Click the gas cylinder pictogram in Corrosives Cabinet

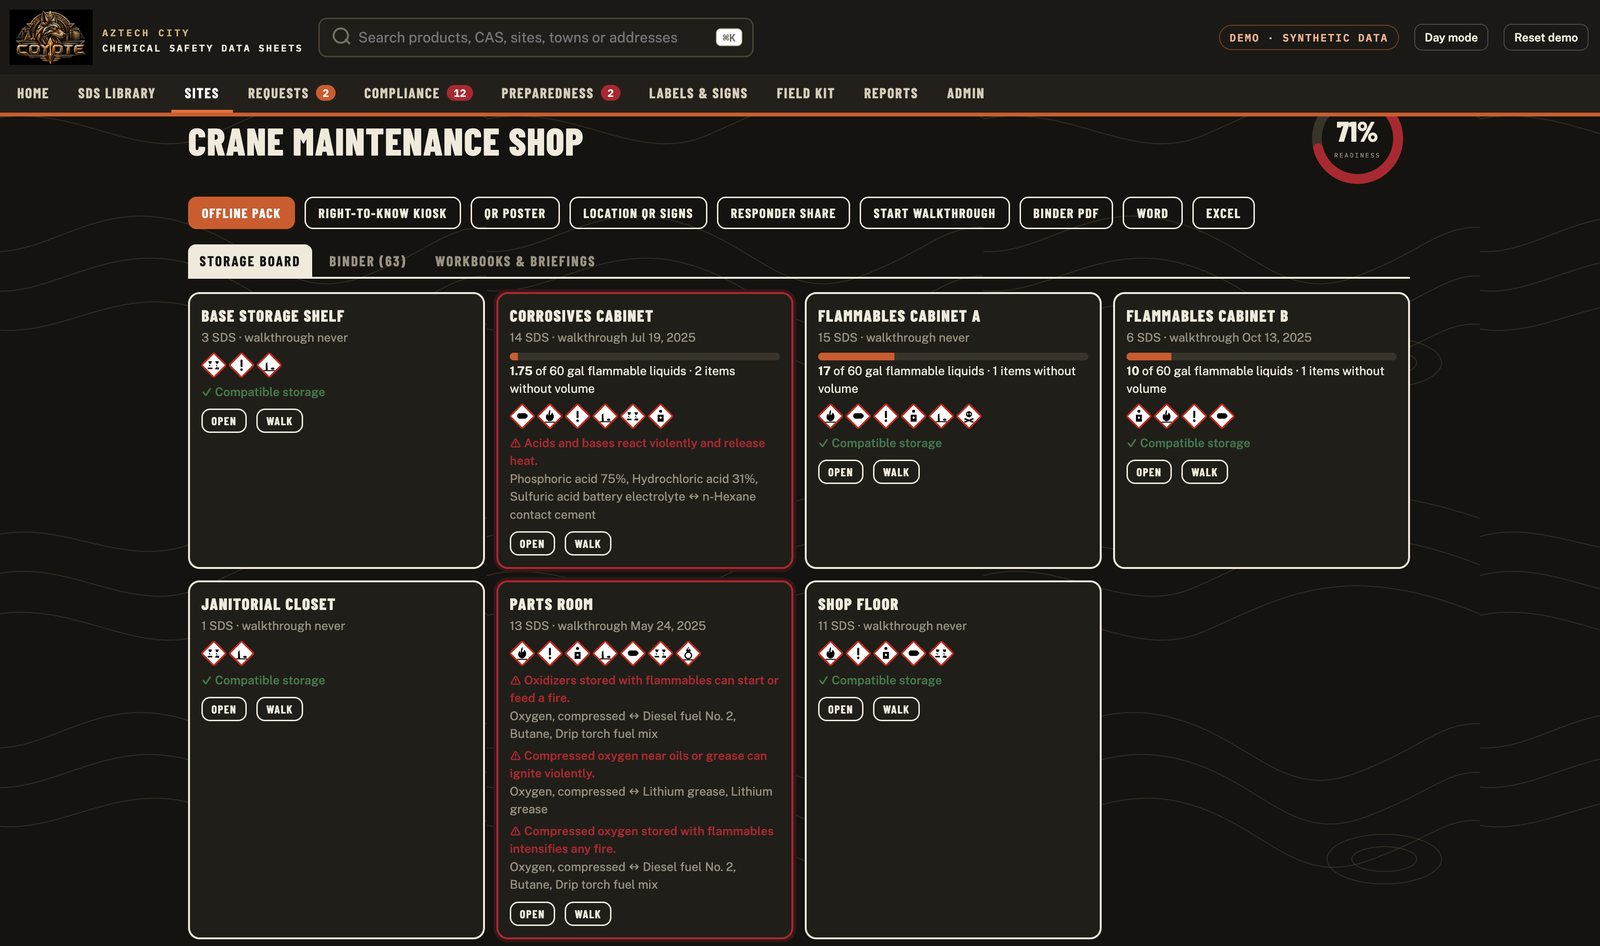[522, 416]
